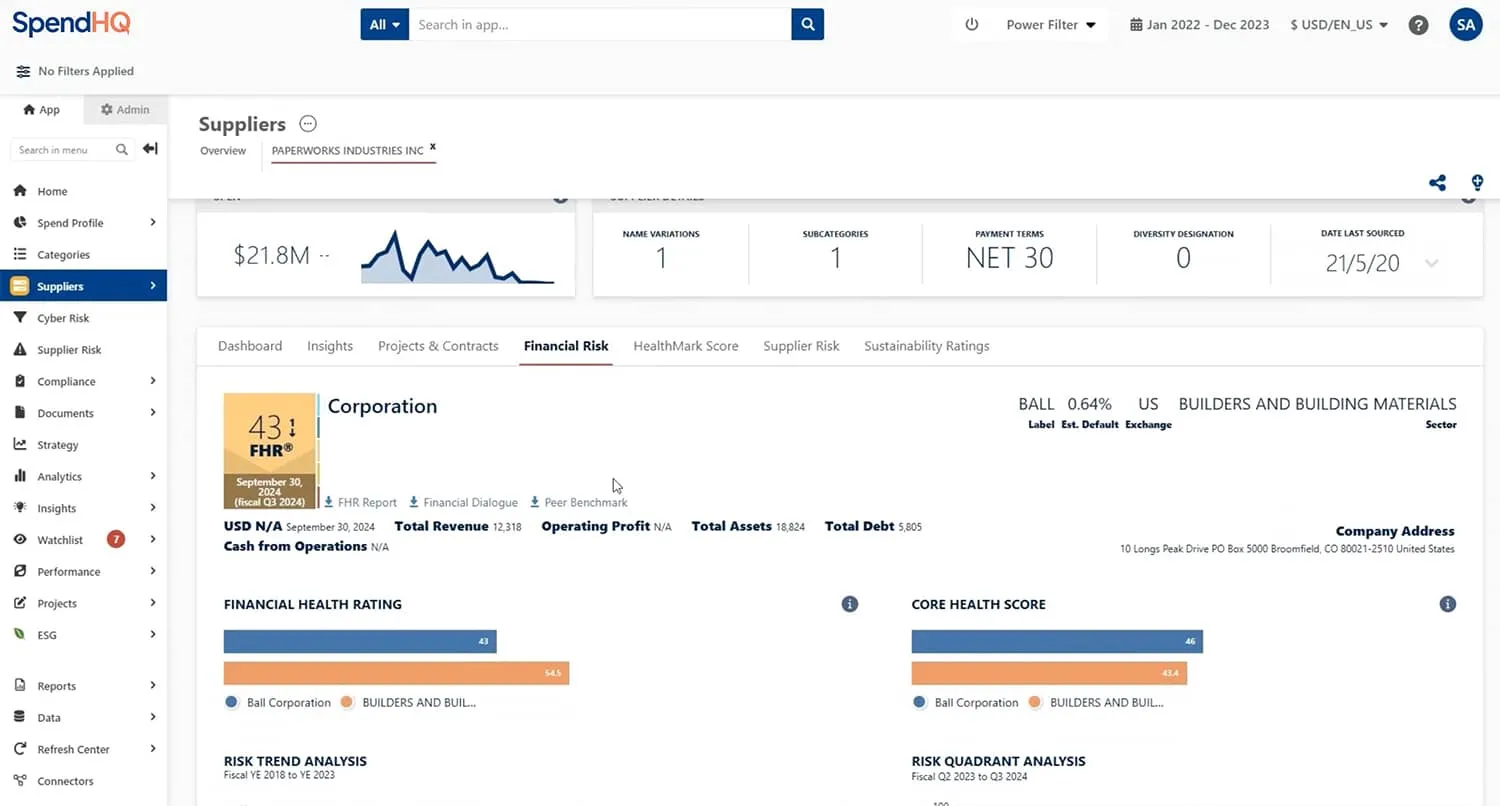The height and width of the screenshot is (806, 1500).
Task: Open the Projects & Contracts tab
Action: (438, 346)
